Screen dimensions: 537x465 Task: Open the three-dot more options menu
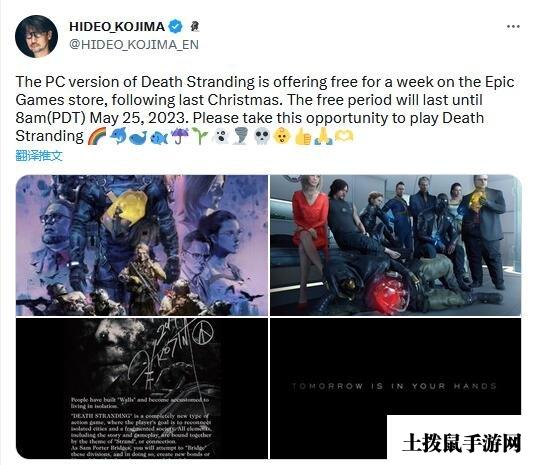[x=513, y=27]
